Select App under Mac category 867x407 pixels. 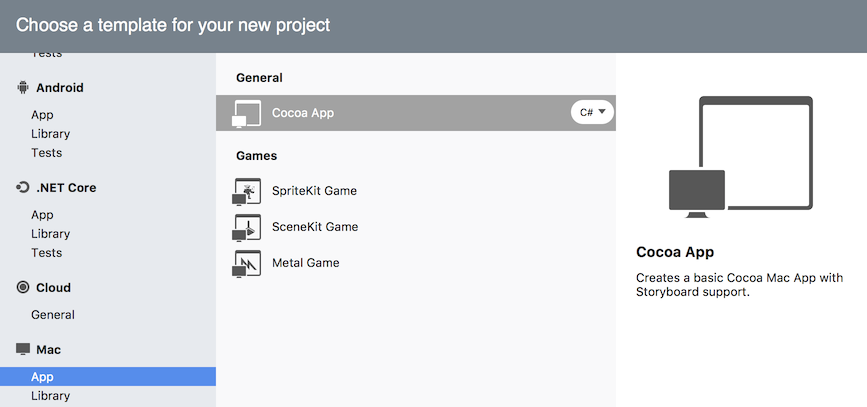pos(108,377)
